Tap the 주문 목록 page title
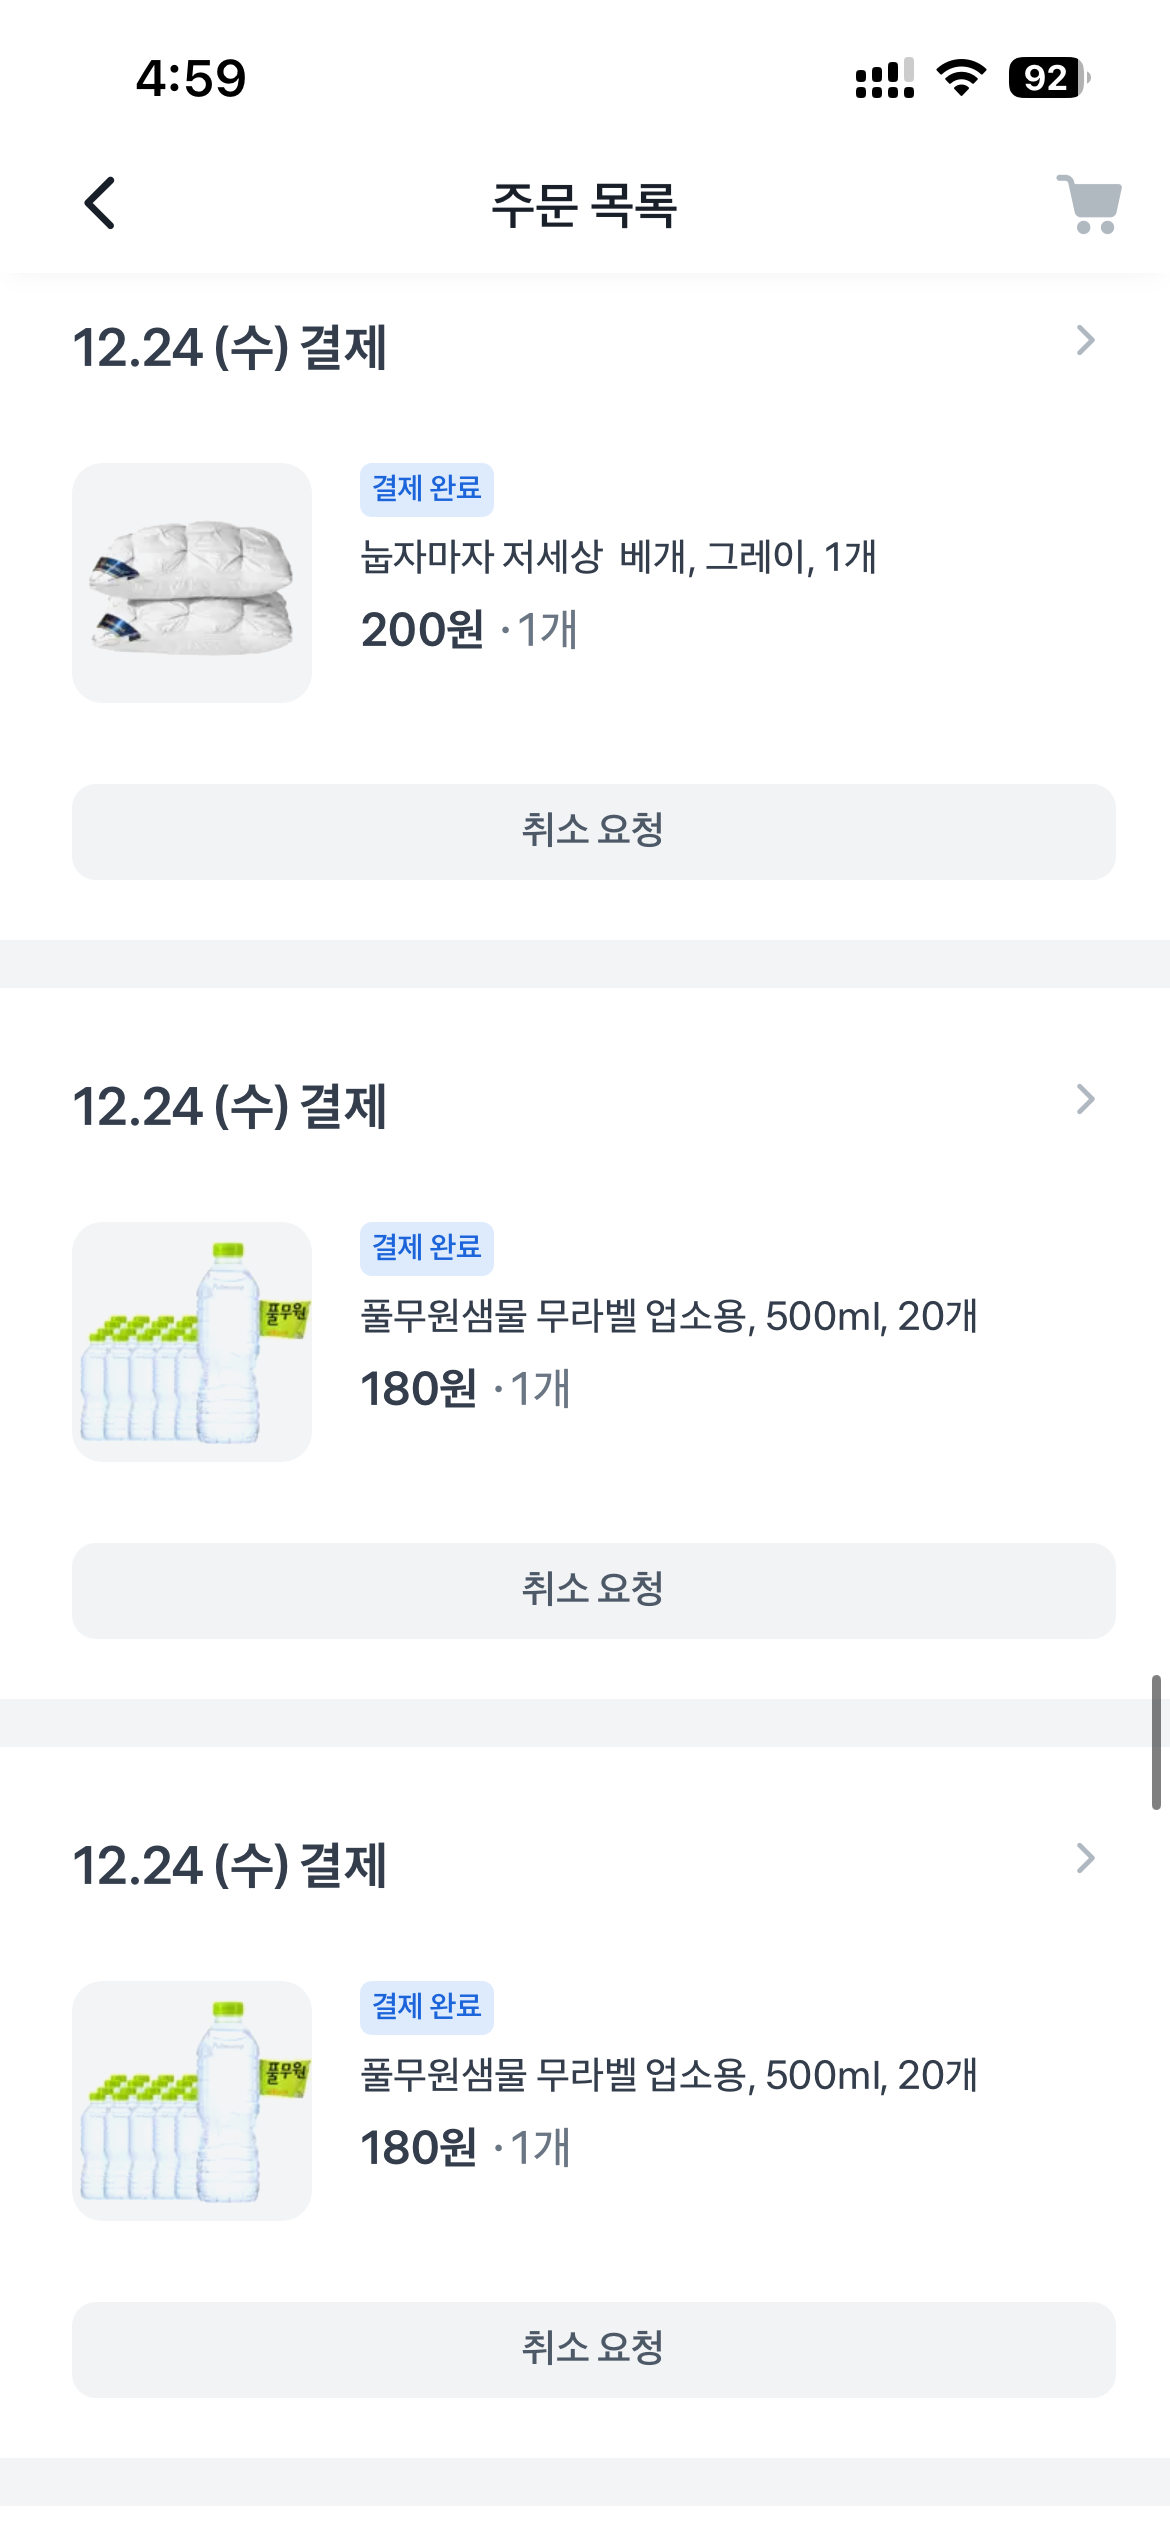This screenshot has width=1170, height=2532. (x=584, y=205)
